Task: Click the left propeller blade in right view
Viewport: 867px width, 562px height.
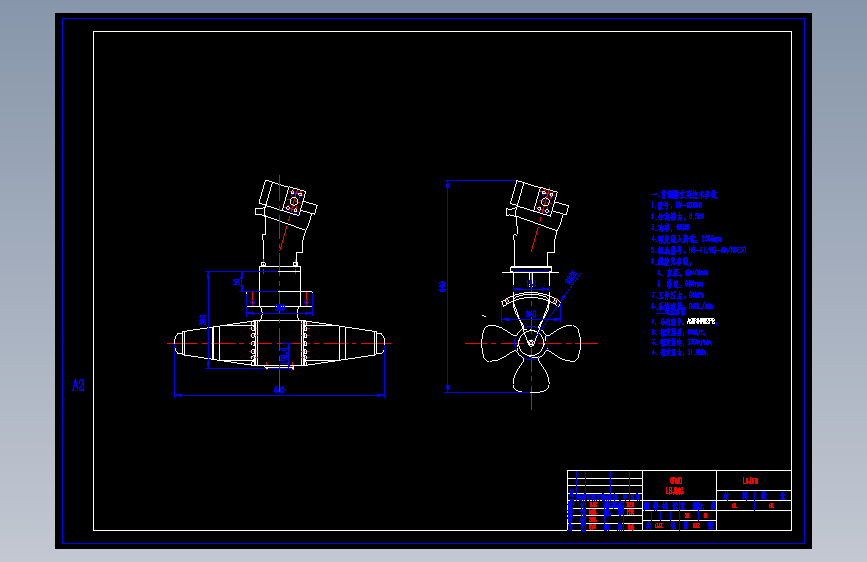Action: [500, 344]
